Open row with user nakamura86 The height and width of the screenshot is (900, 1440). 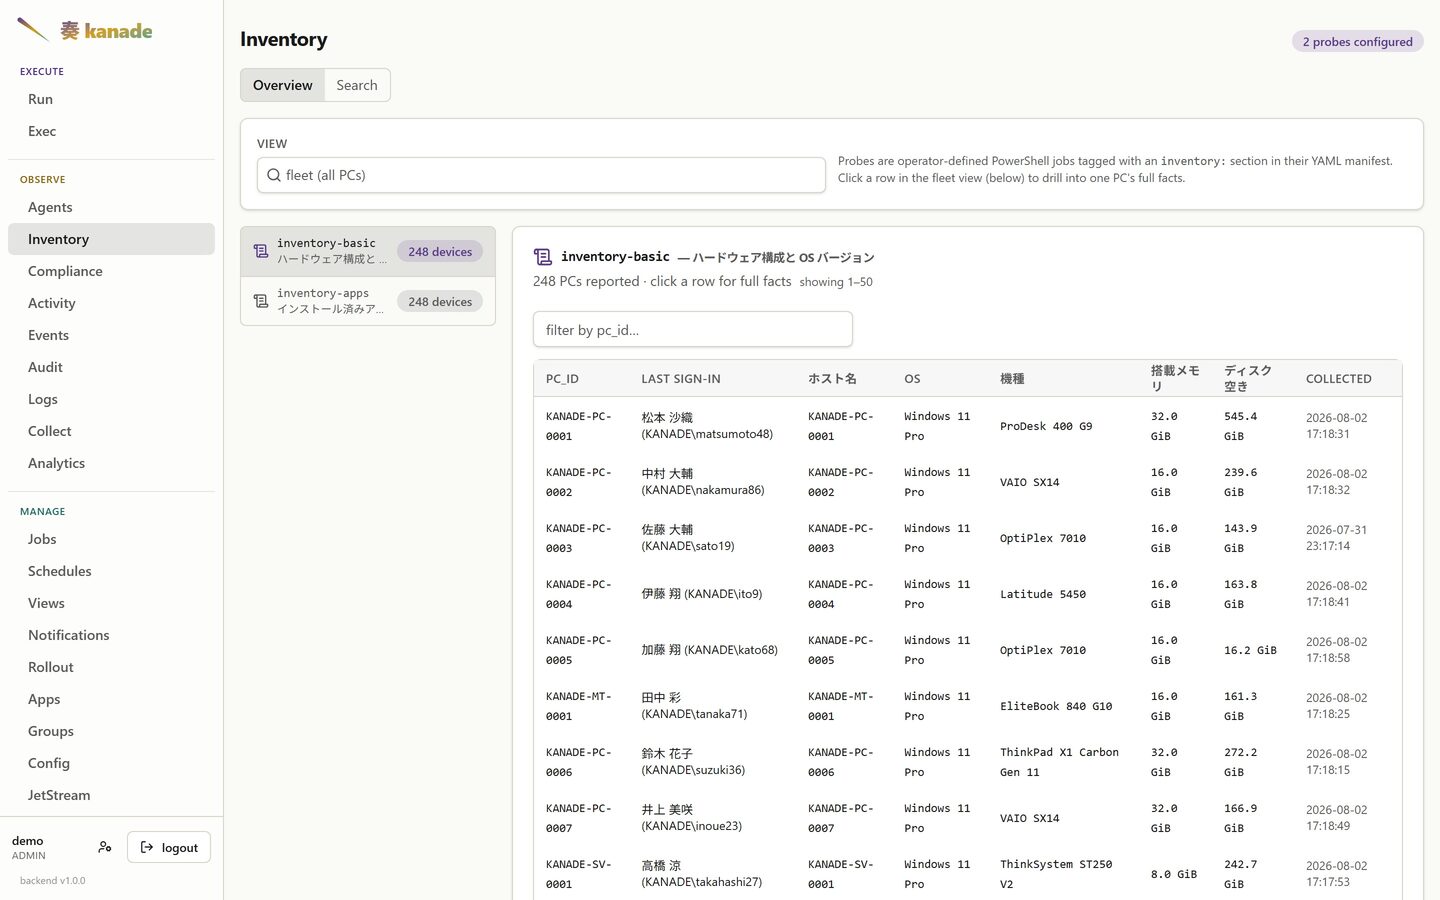tap(967, 482)
